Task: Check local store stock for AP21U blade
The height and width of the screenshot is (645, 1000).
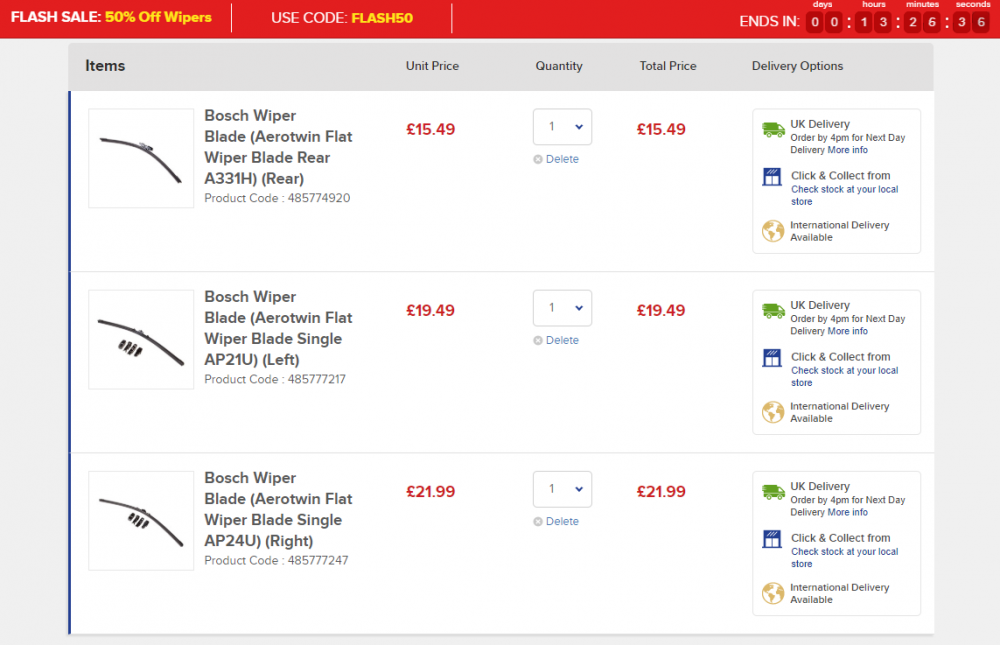Action: [x=844, y=376]
